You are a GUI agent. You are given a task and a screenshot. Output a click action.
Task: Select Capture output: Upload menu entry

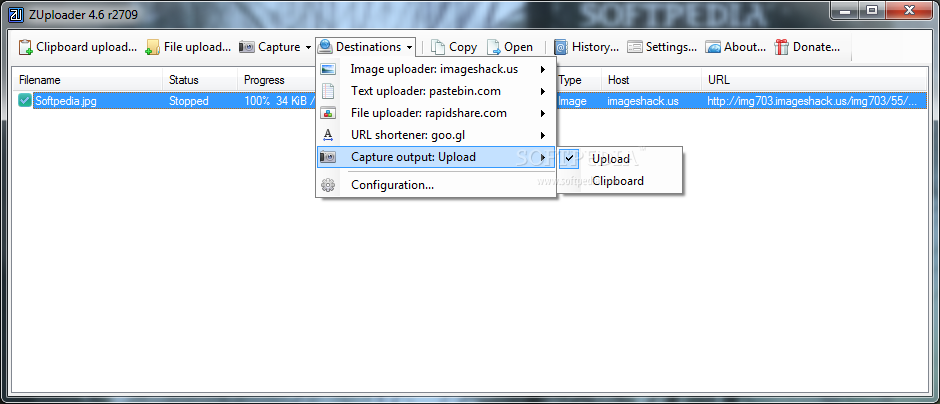pos(436,157)
